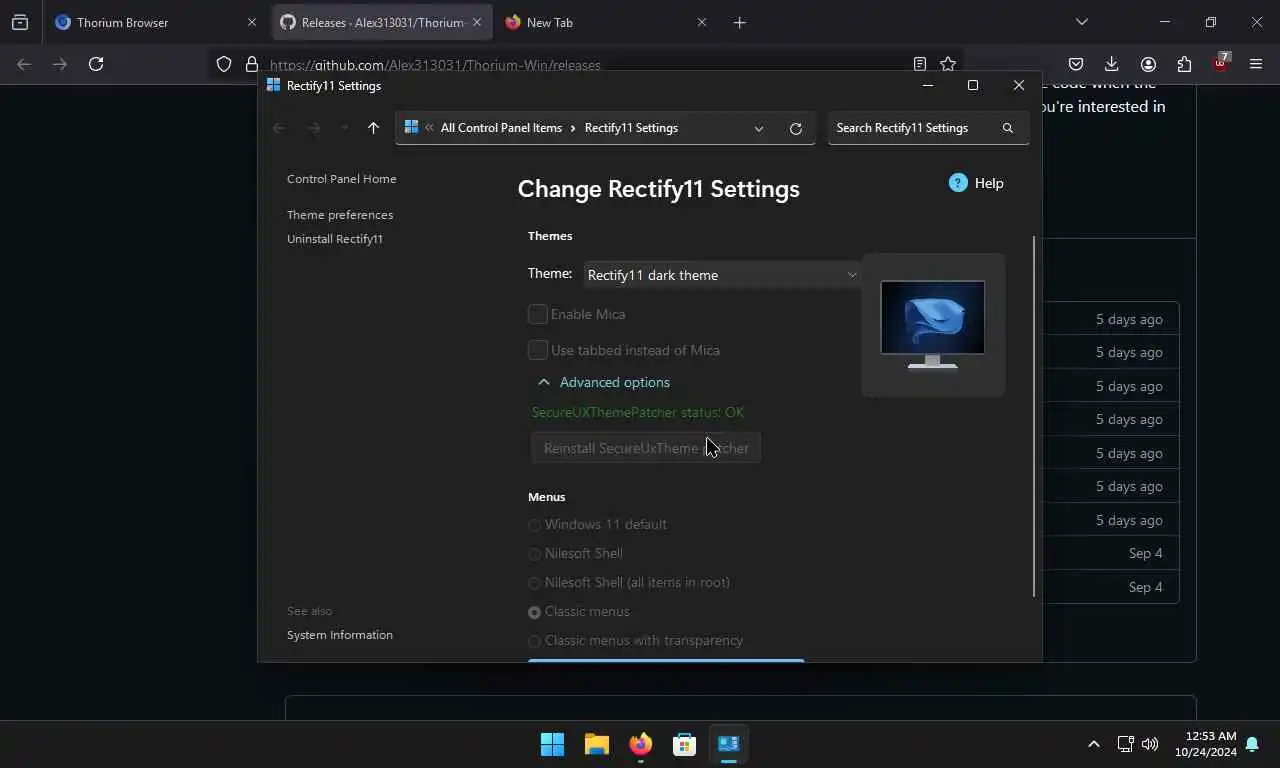This screenshot has width=1280, height=768.
Task: Close the Thorium Browser tab
Action: tap(252, 22)
